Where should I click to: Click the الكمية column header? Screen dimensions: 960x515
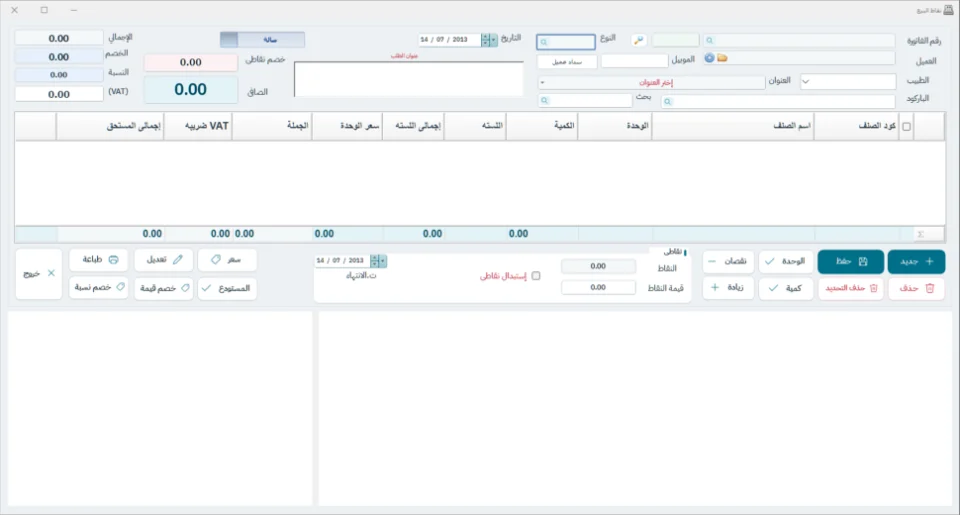click(x=542, y=126)
